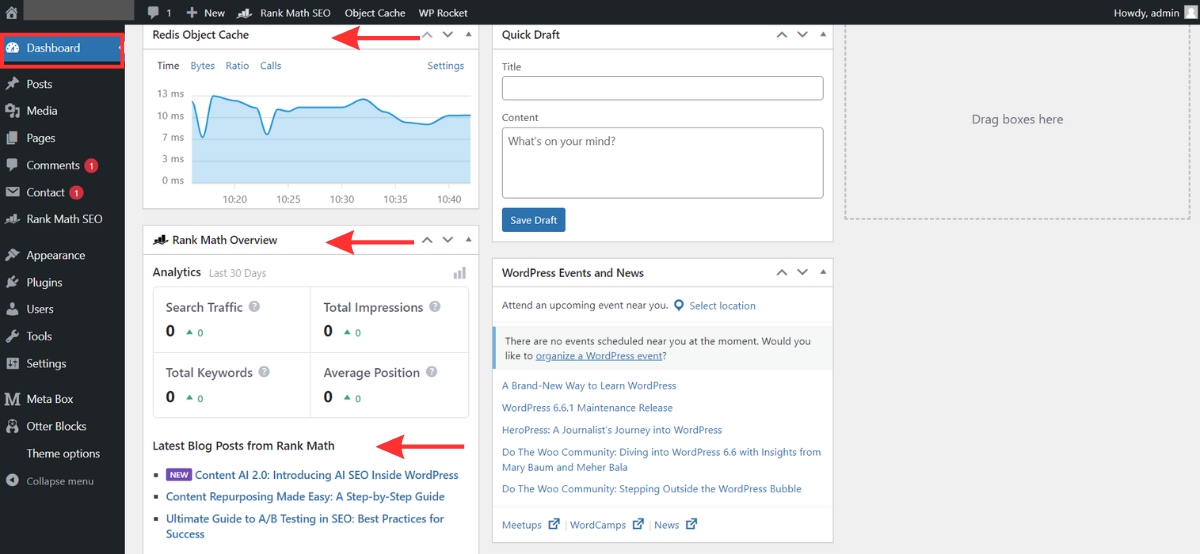The image size is (1200, 554).
Task: Open Rank Math SEO in admin bar
Action: tap(285, 12)
